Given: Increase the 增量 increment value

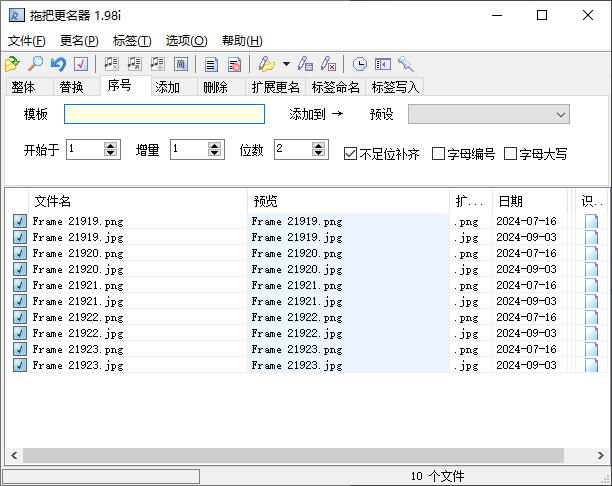Looking at the screenshot, I should coord(214,146).
